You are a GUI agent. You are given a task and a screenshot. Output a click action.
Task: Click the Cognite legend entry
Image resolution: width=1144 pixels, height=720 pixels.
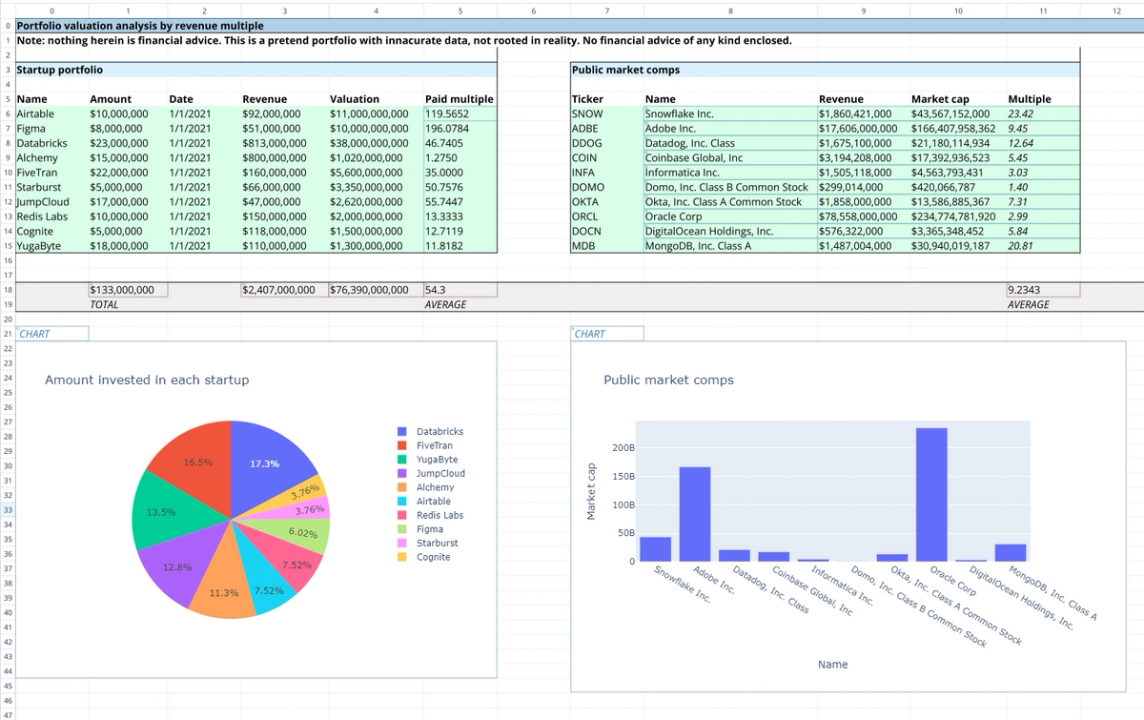point(434,557)
